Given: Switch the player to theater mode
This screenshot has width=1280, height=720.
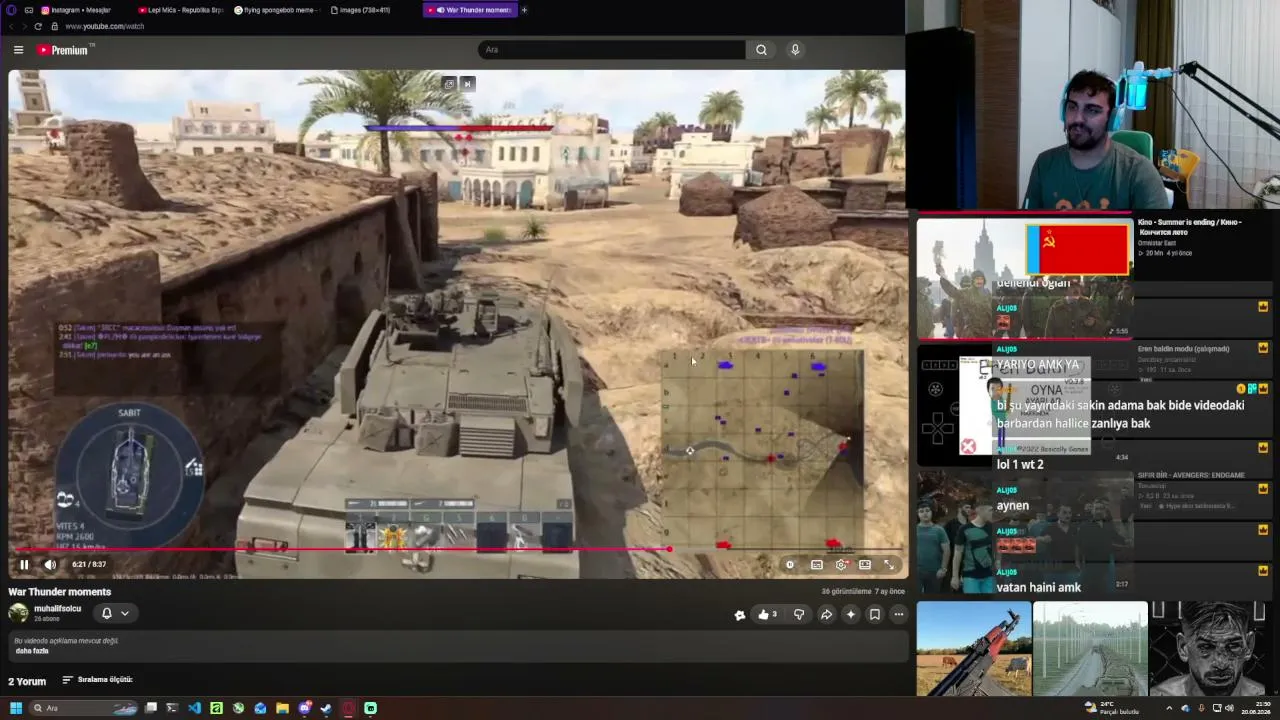Looking at the screenshot, I should [865, 564].
